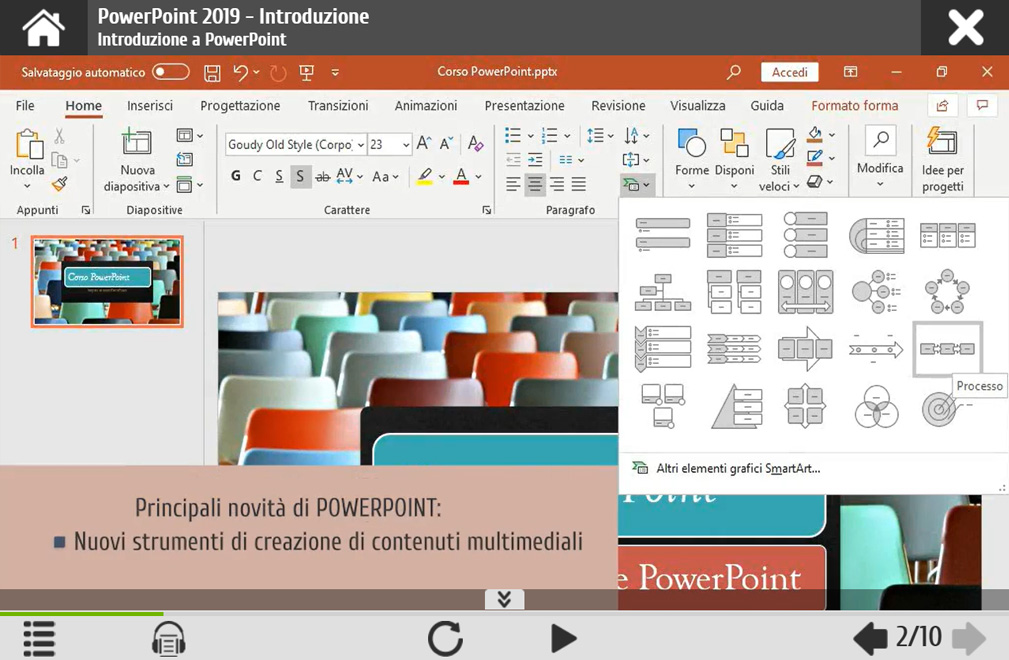Go to previous page with left arrow
Image resolution: width=1009 pixels, height=660 pixels.
pyautogui.click(x=870, y=638)
